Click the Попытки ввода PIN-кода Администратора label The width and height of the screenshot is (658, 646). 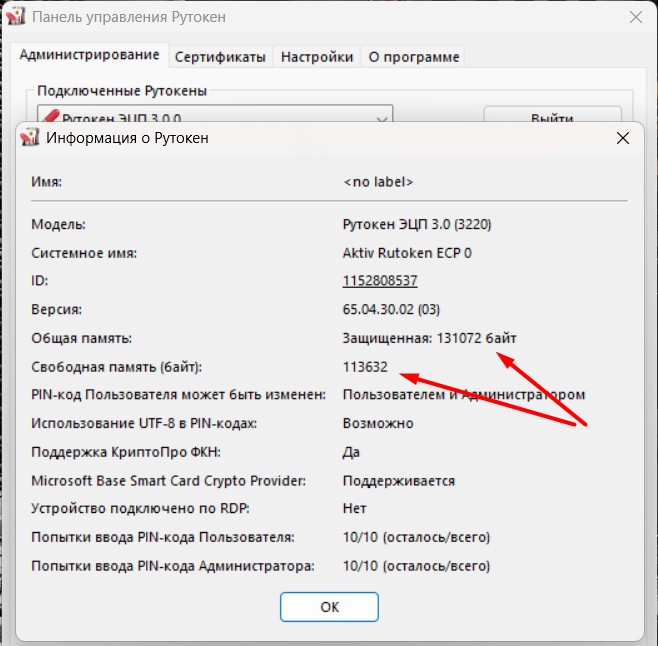coord(173,566)
